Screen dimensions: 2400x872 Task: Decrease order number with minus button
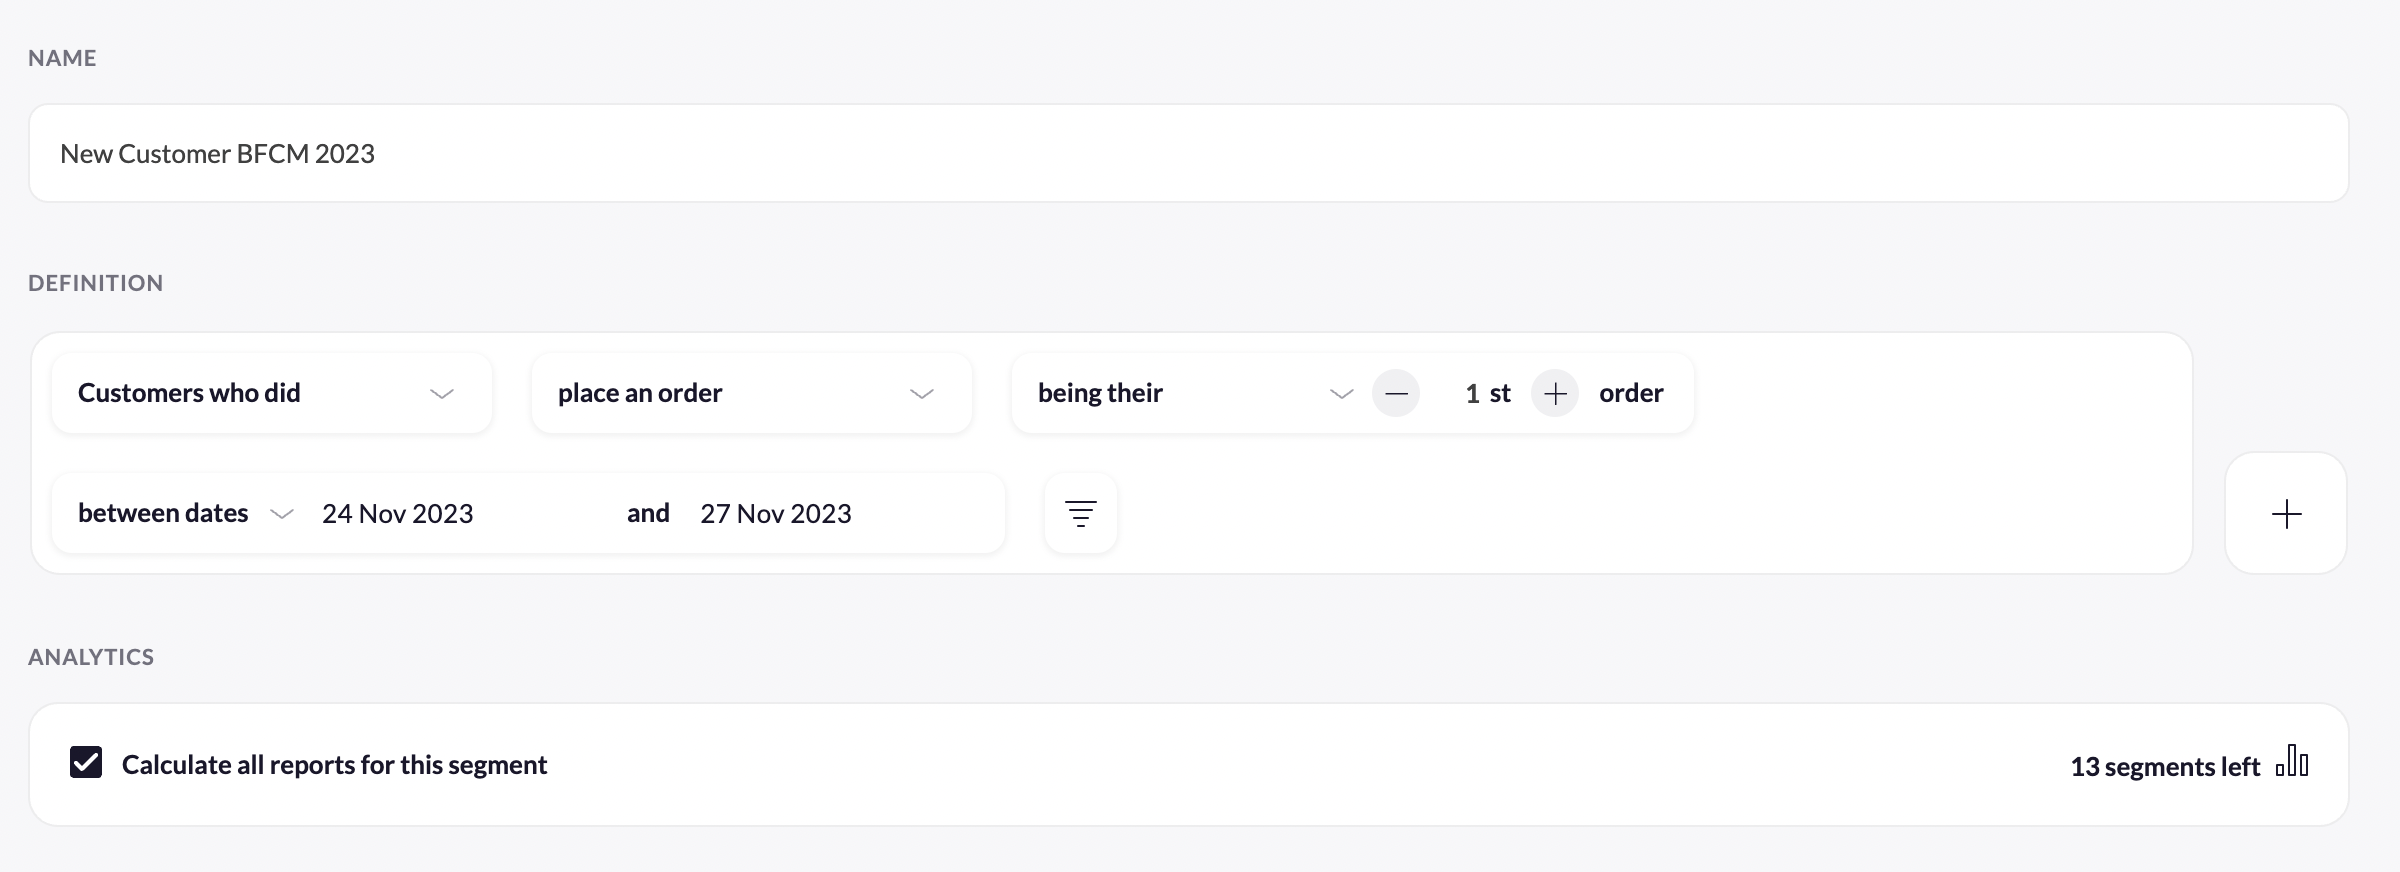[1396, 393]
